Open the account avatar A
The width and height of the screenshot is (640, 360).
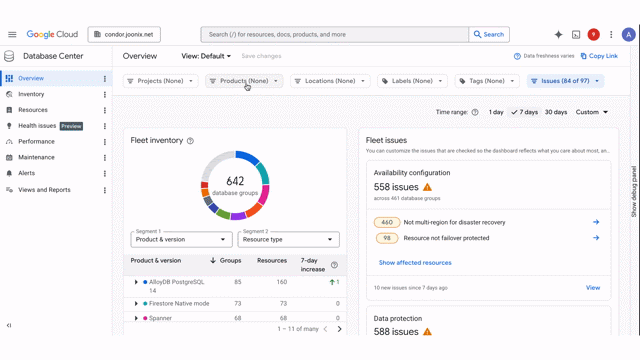pyautogui.click(x=629, y=35)
